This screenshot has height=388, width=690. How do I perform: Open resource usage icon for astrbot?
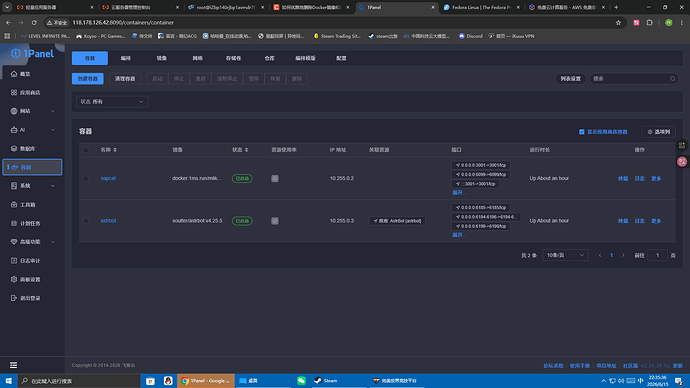pos(275,221)
